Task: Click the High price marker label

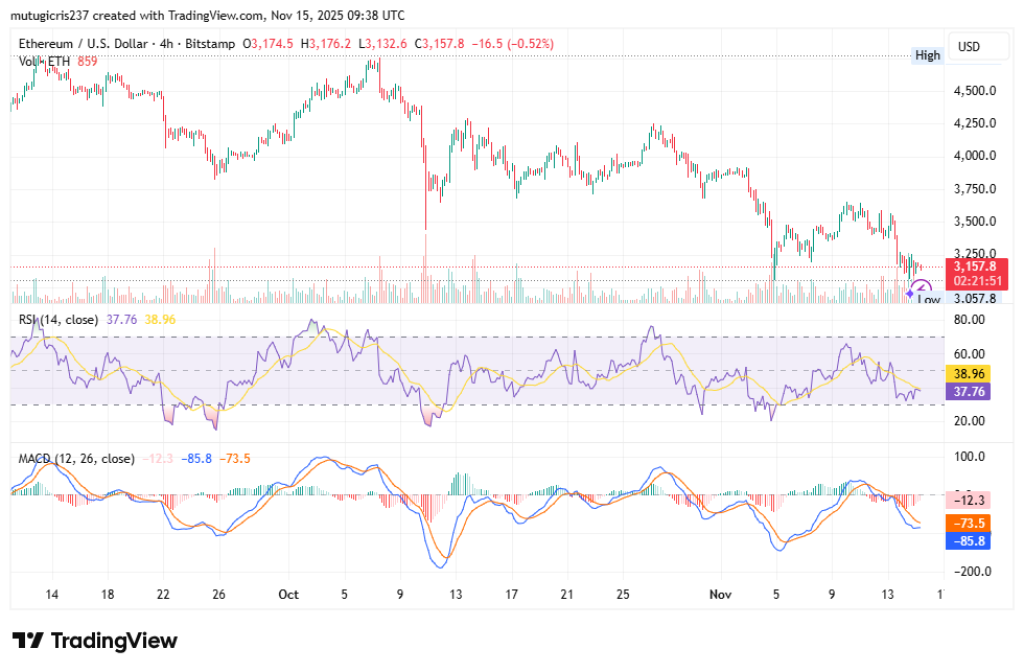Action: 927,56
